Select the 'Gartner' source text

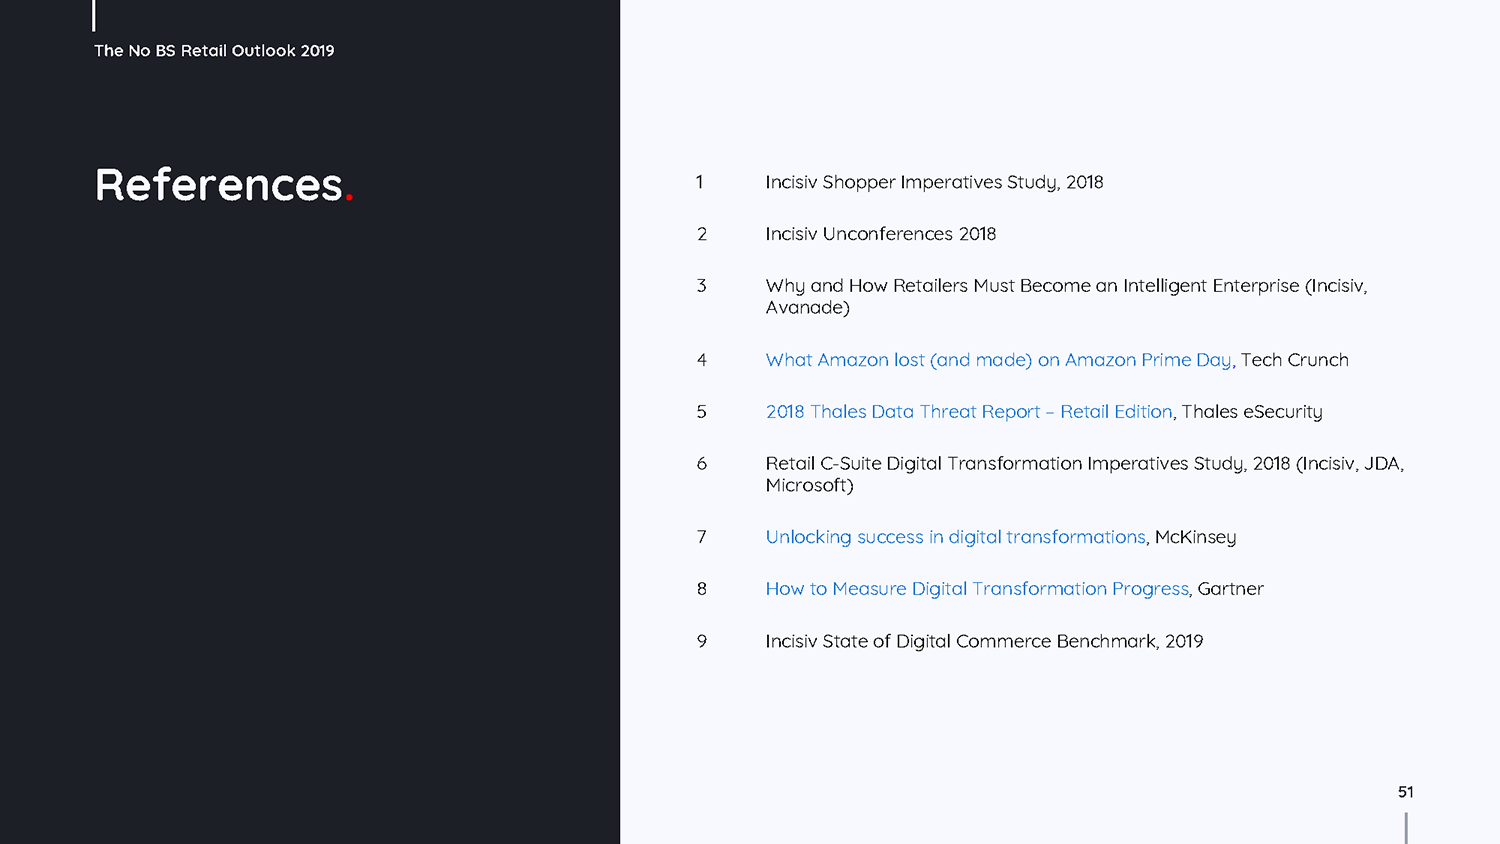tap(1231, 589)
